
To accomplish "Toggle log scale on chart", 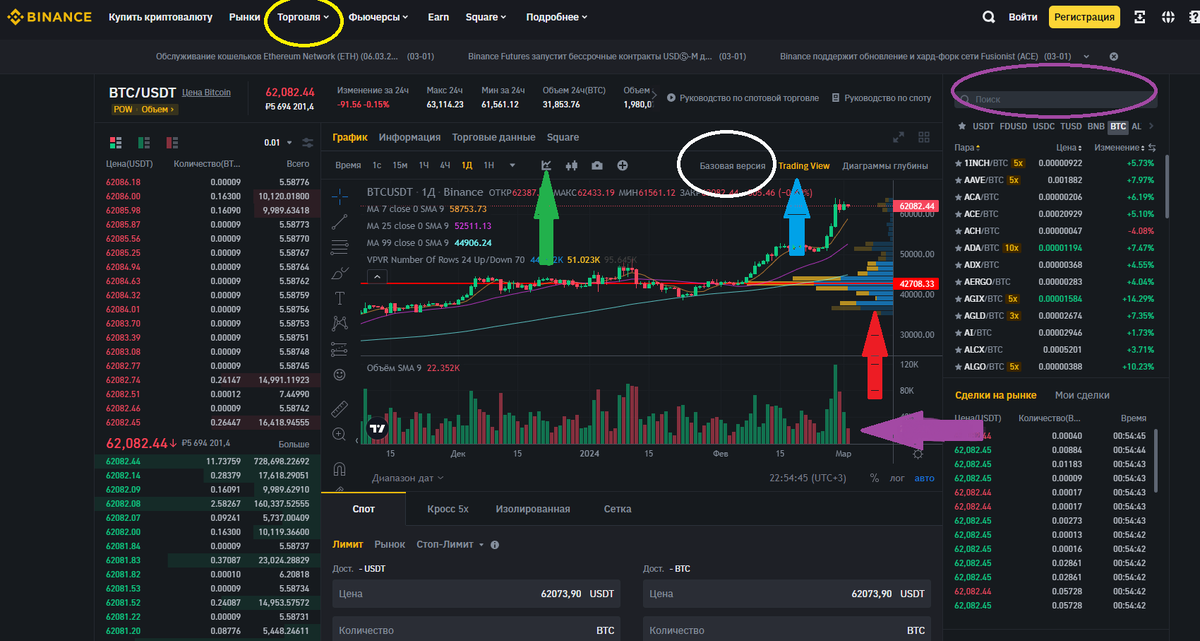I will (x=897, y=478).
